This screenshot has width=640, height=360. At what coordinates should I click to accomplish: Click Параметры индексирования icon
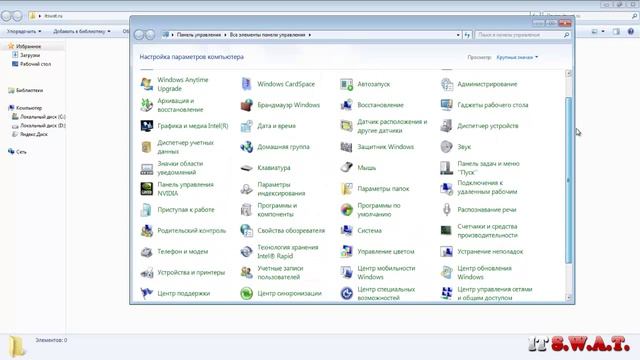(247, 189)
